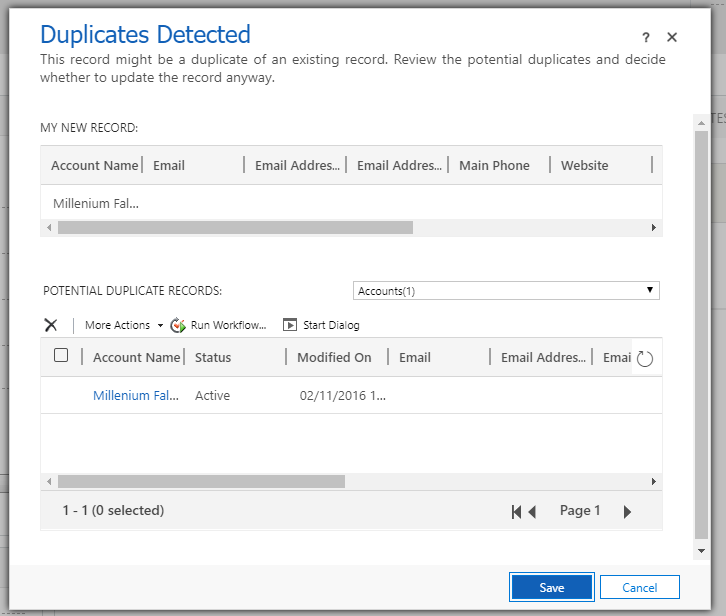Viewport: 726px width, 616px height.
Task: Click the dialog vertical scrollbar down arrow
Action: [x=701, y=551]
